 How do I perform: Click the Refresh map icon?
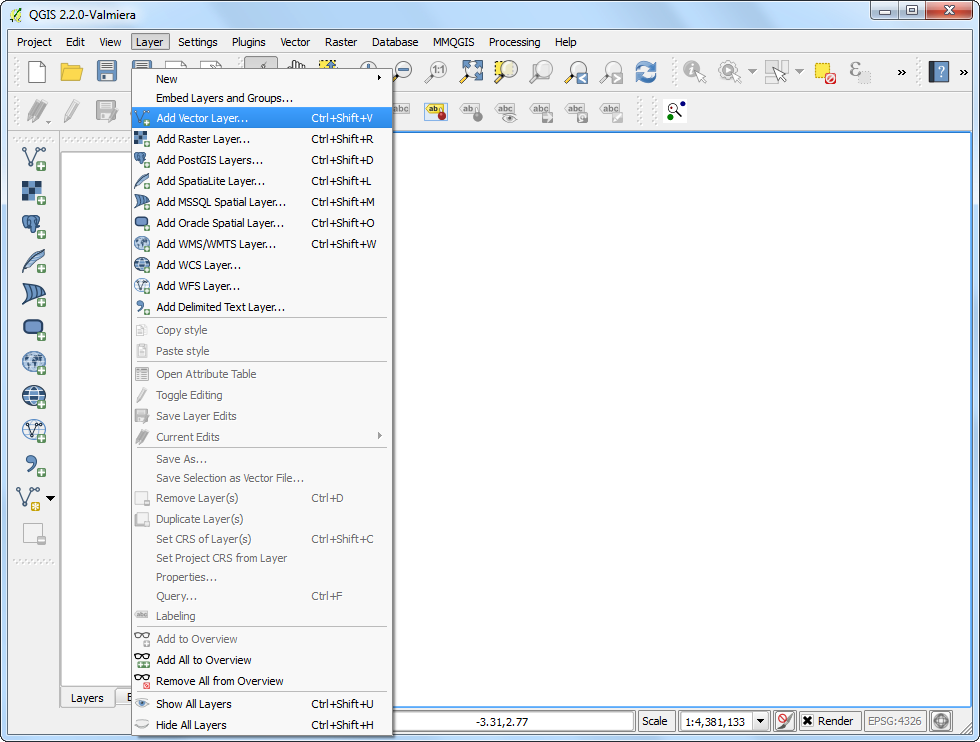646,71
